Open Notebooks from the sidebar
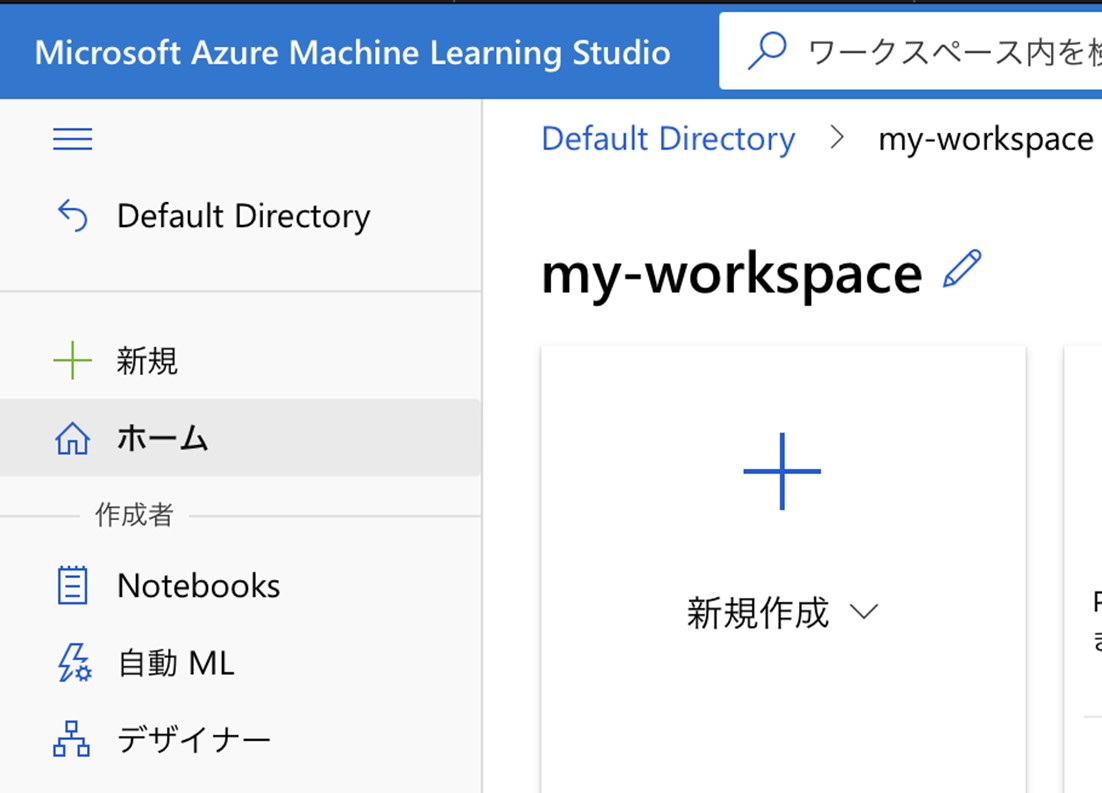The height and width of the screenshot is (793, 1102). click(240, 586)
